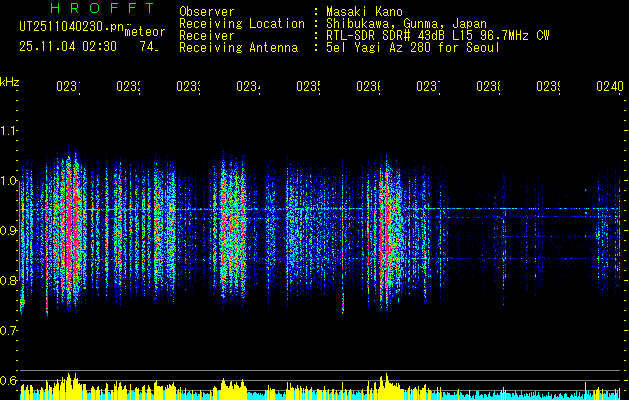Click the 1.1 kHz axis label
629x400 pixels.
[8, 131]
